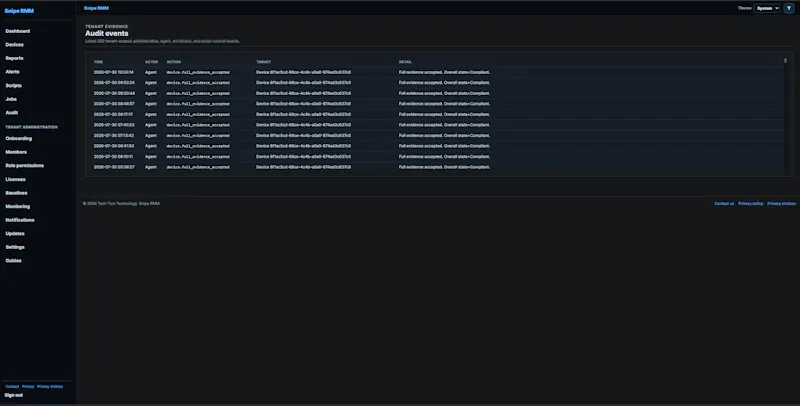The image size is (800, 406).
Task: Click the detail text in the 09:20:44 row
Action: pos(444,93)
